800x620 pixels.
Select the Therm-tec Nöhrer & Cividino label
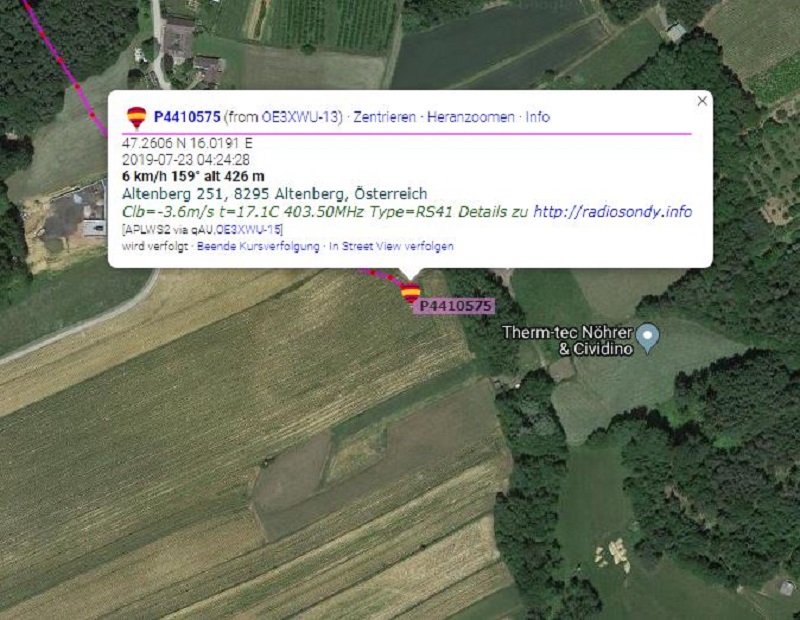[567, 340]
